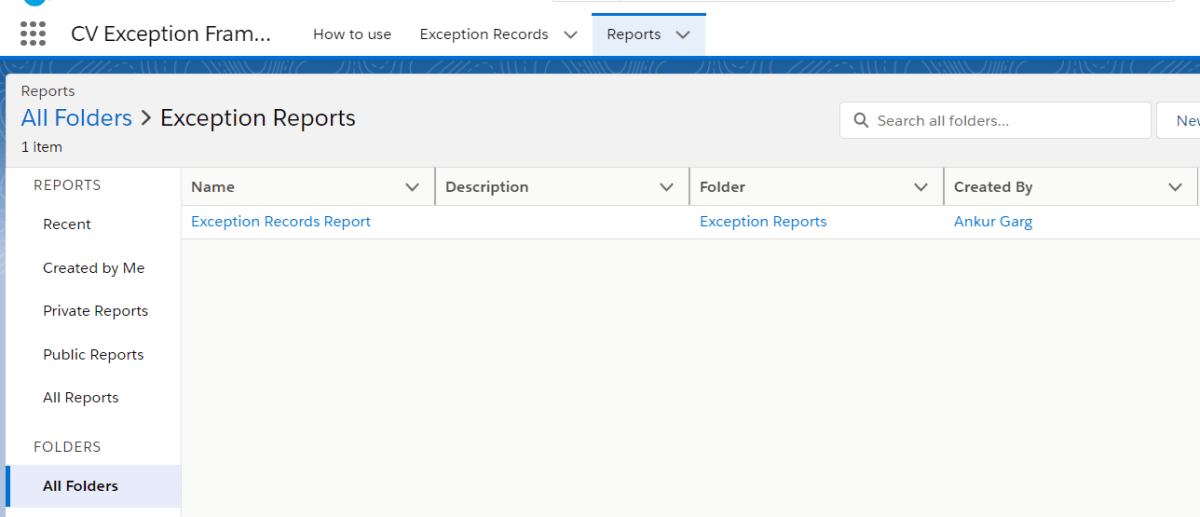The height and width of the screenshot is (517, 1200).
Task: Open the Reports tab dropdown arrow
Action: [x=683, y=34]
